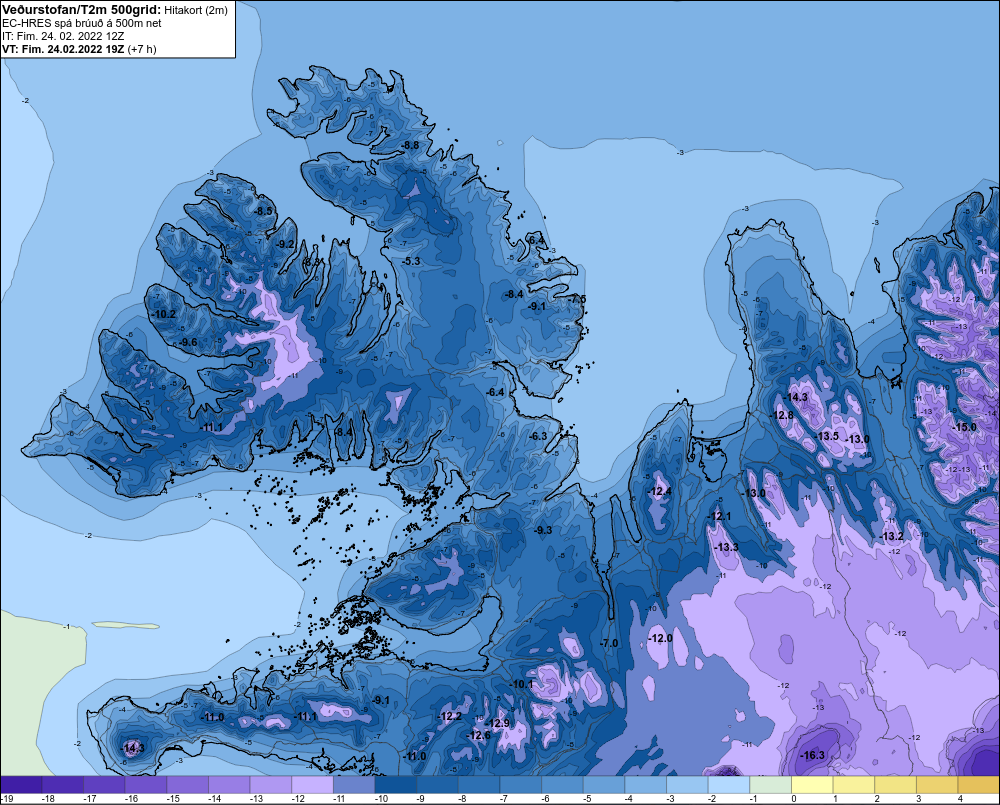The width and height of the screenshot is (1000, 805).
Task: Click the -7.5 temperature label
Action: click(x=577, y=299)
